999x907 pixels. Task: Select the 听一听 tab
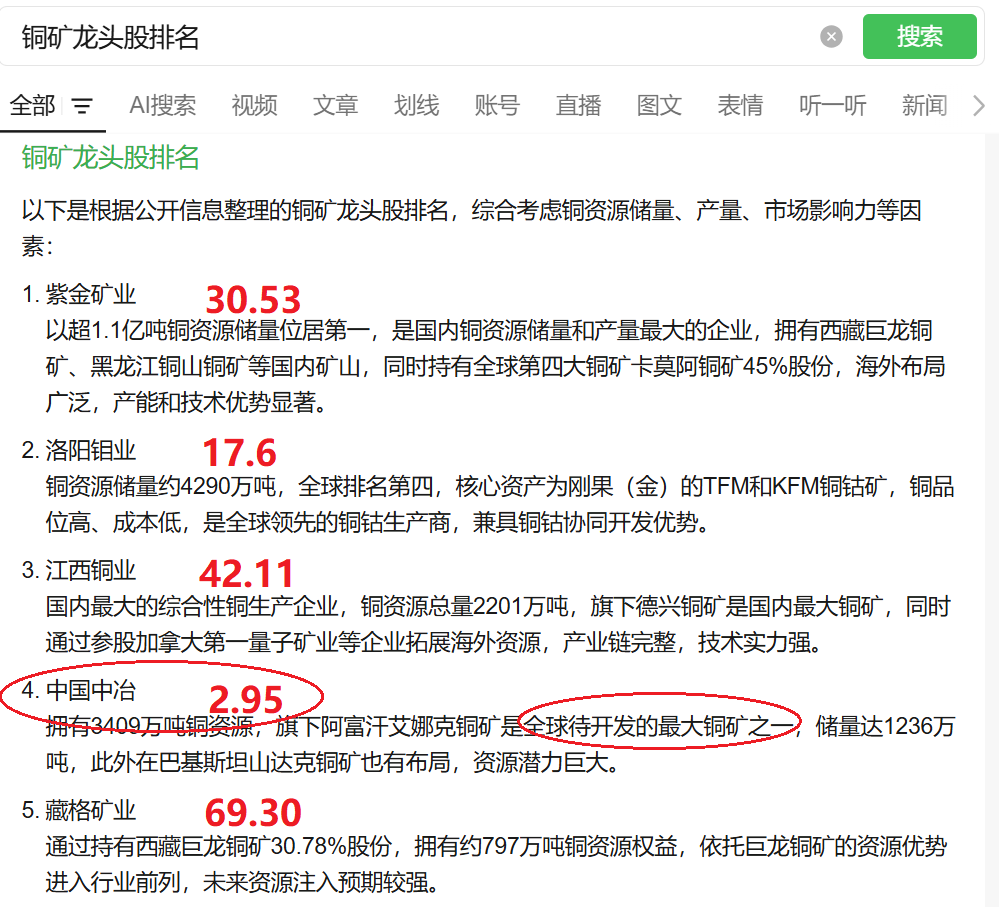833,106
